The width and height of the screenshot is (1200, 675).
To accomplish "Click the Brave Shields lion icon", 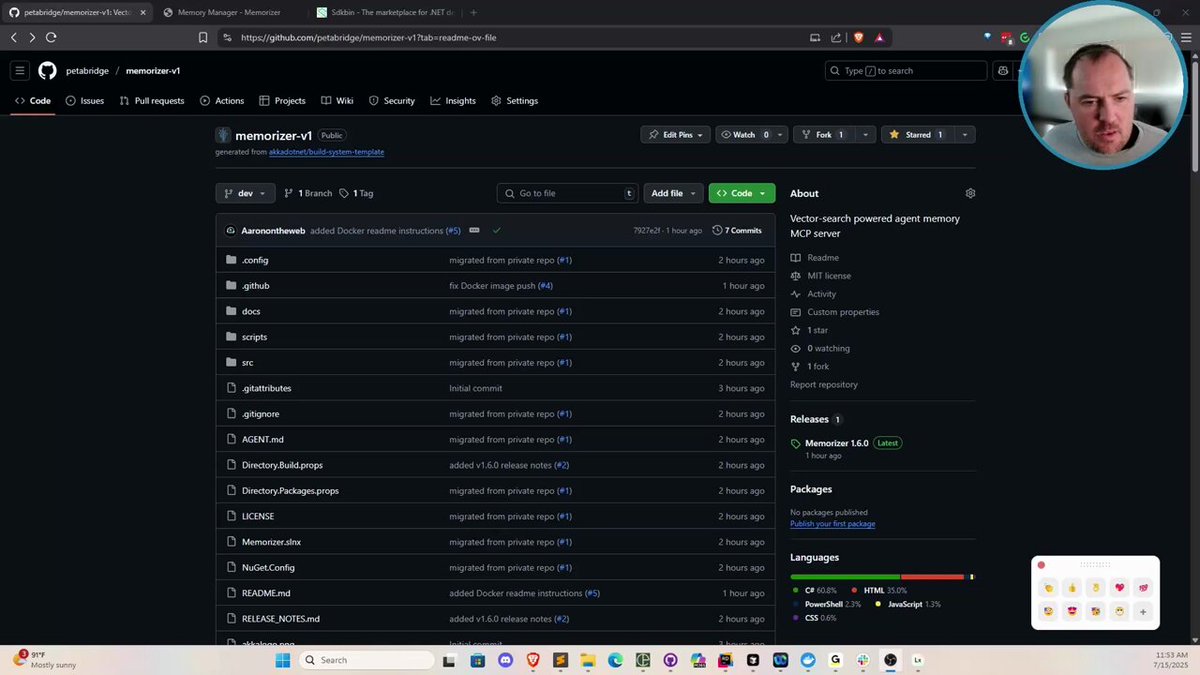I will (858, 37).
